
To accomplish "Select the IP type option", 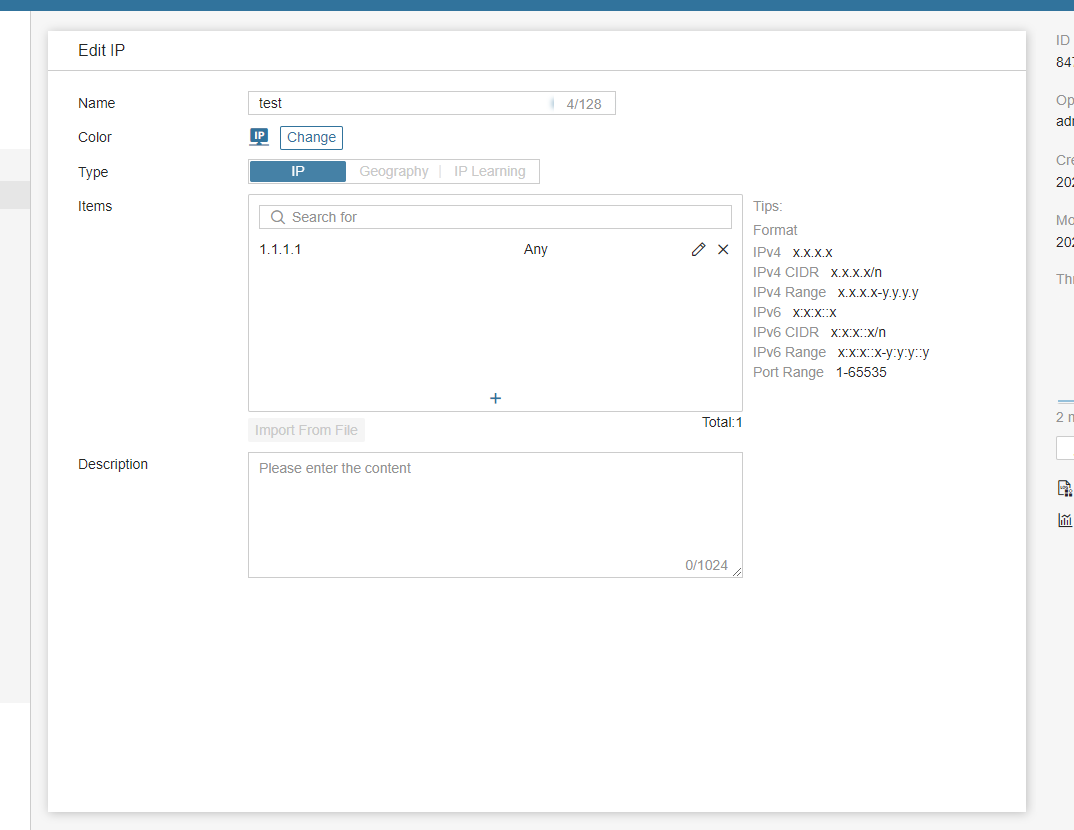I will [297, 171].
